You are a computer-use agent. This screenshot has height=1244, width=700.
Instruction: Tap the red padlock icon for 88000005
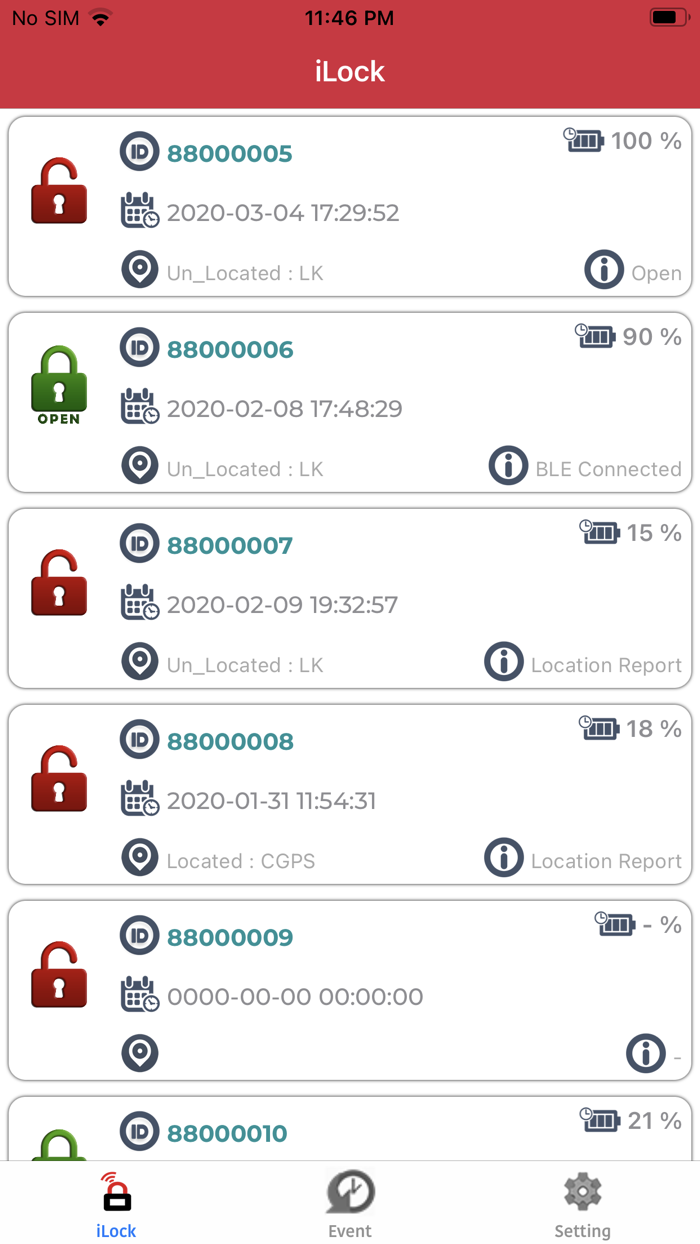click(x=58, y=189)
